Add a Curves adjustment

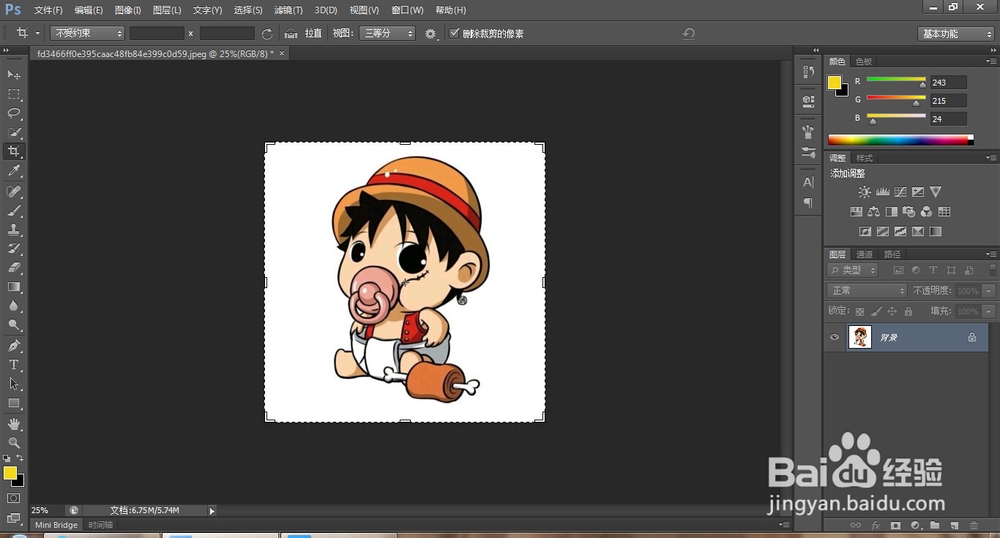901,192
